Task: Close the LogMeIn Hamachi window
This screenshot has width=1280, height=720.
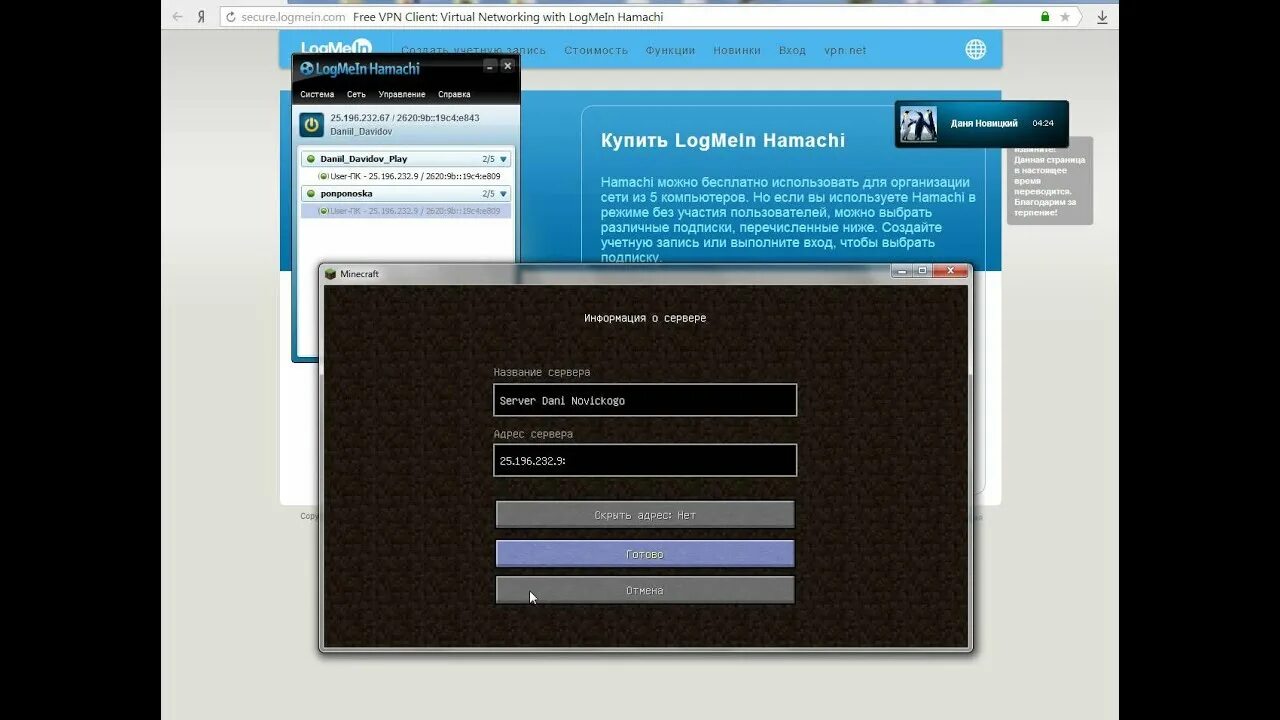Action: (507, 66)
